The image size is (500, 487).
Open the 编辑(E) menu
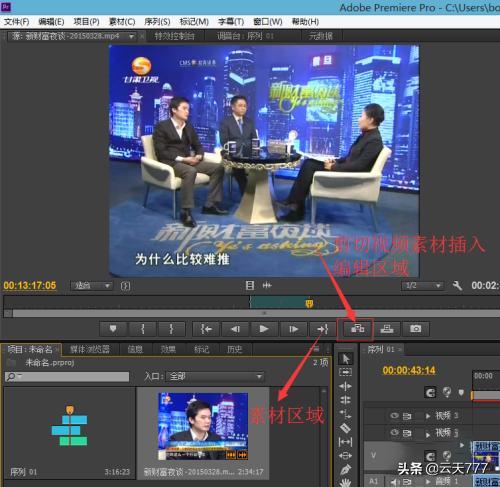click(x=51, y=22)
